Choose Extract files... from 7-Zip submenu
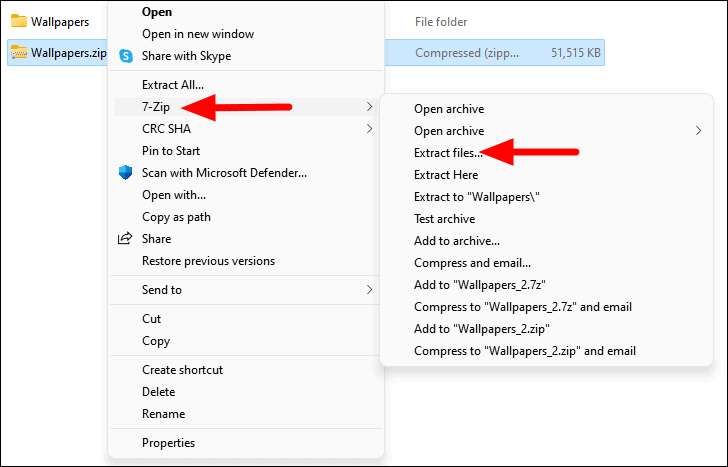 tap(448, 153)
